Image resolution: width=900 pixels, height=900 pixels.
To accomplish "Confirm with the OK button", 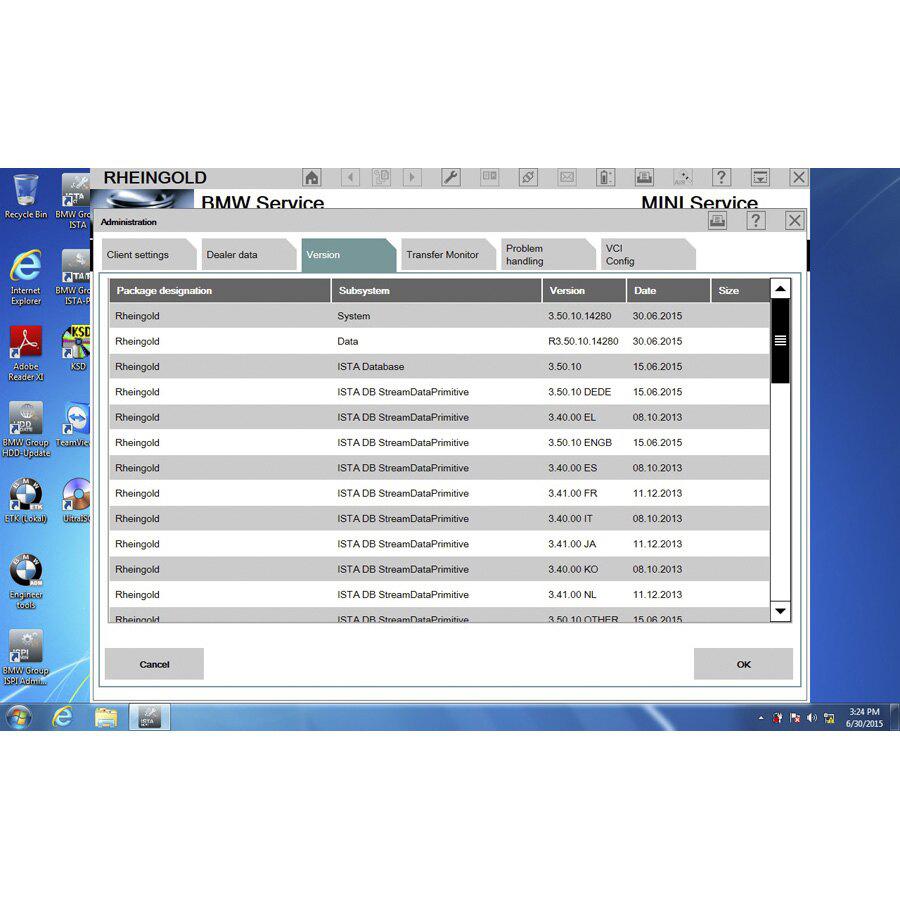I will (x=743, y=664).
